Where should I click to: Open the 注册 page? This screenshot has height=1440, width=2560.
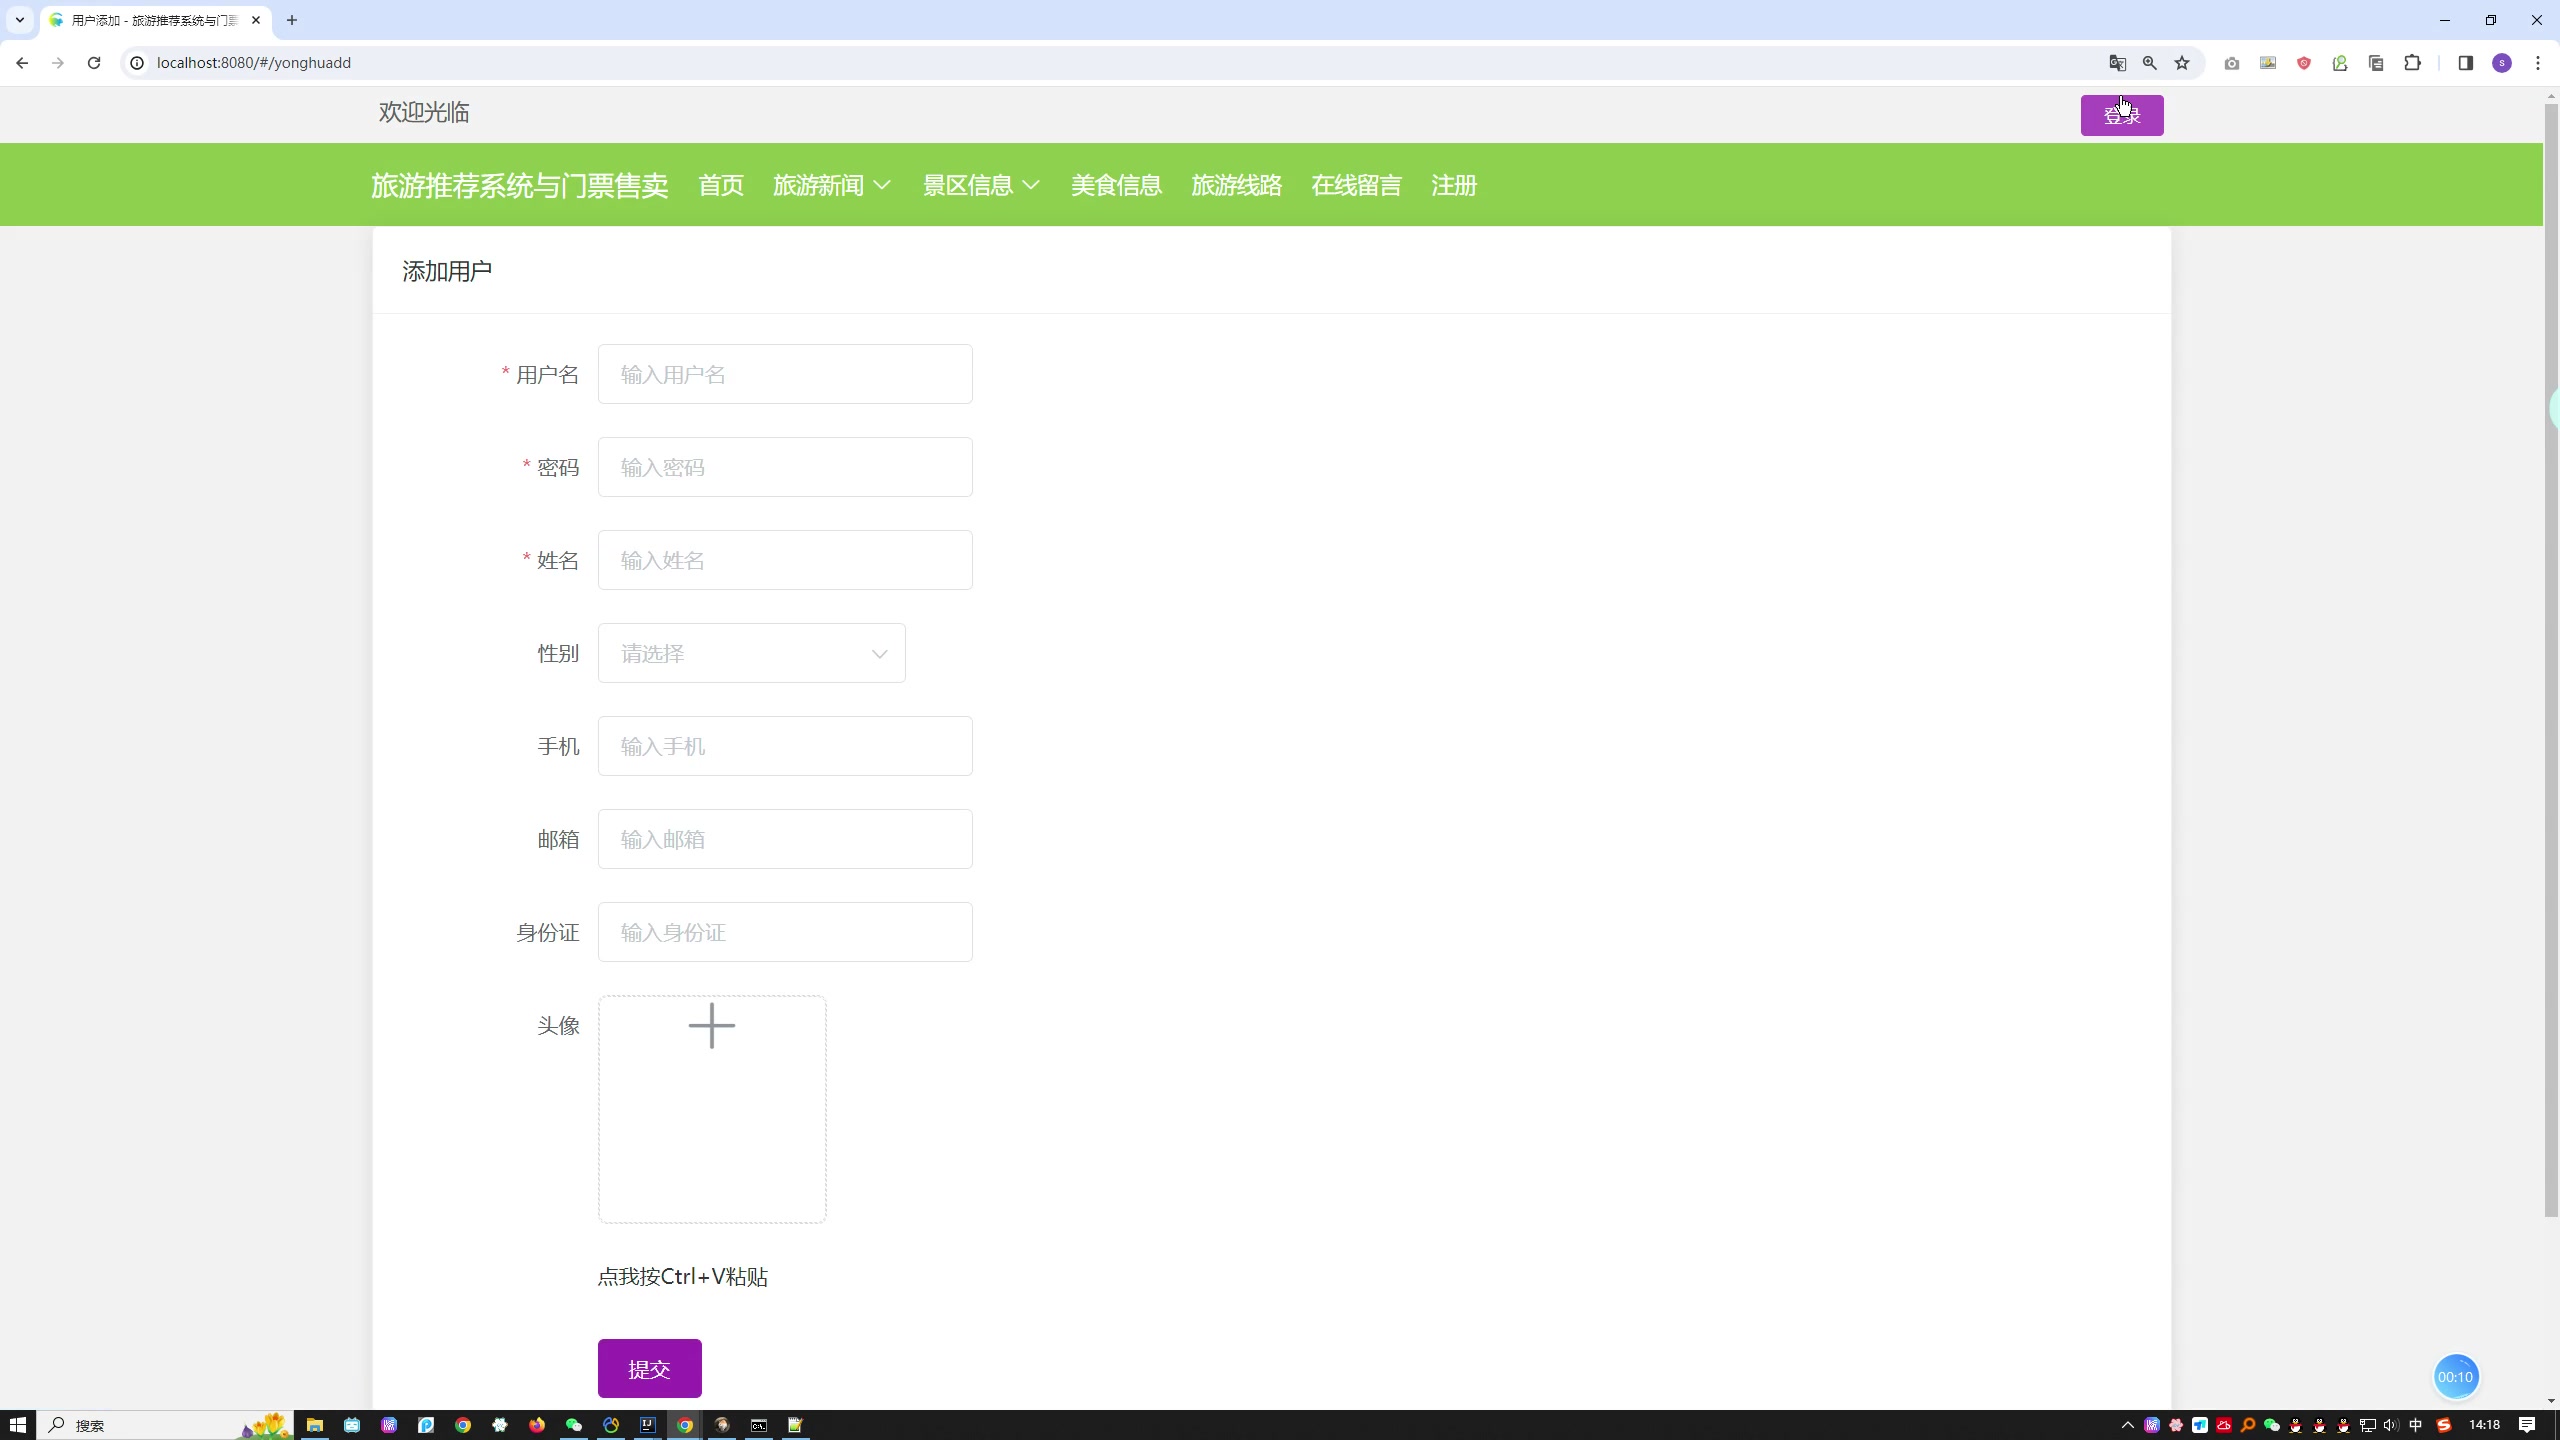pyautogui.click(x=1454, y=186)
